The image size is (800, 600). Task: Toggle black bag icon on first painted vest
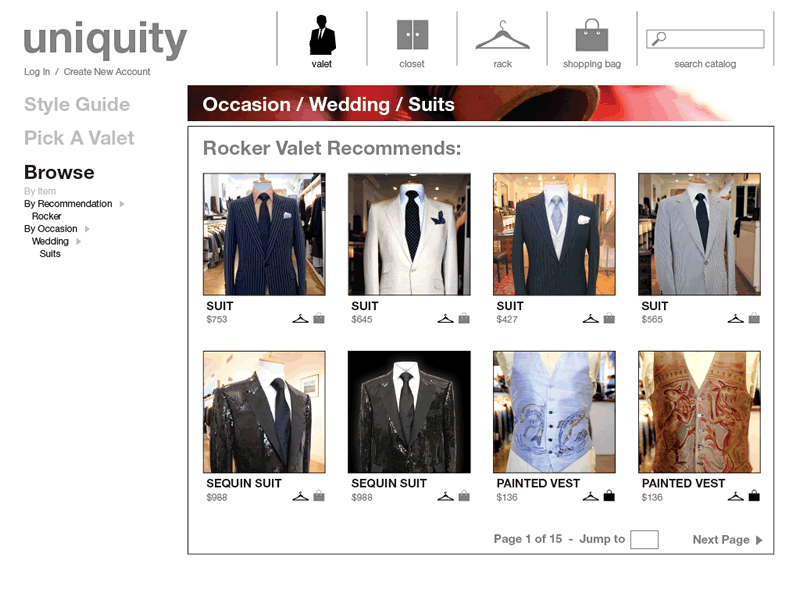tap(609, 495)
